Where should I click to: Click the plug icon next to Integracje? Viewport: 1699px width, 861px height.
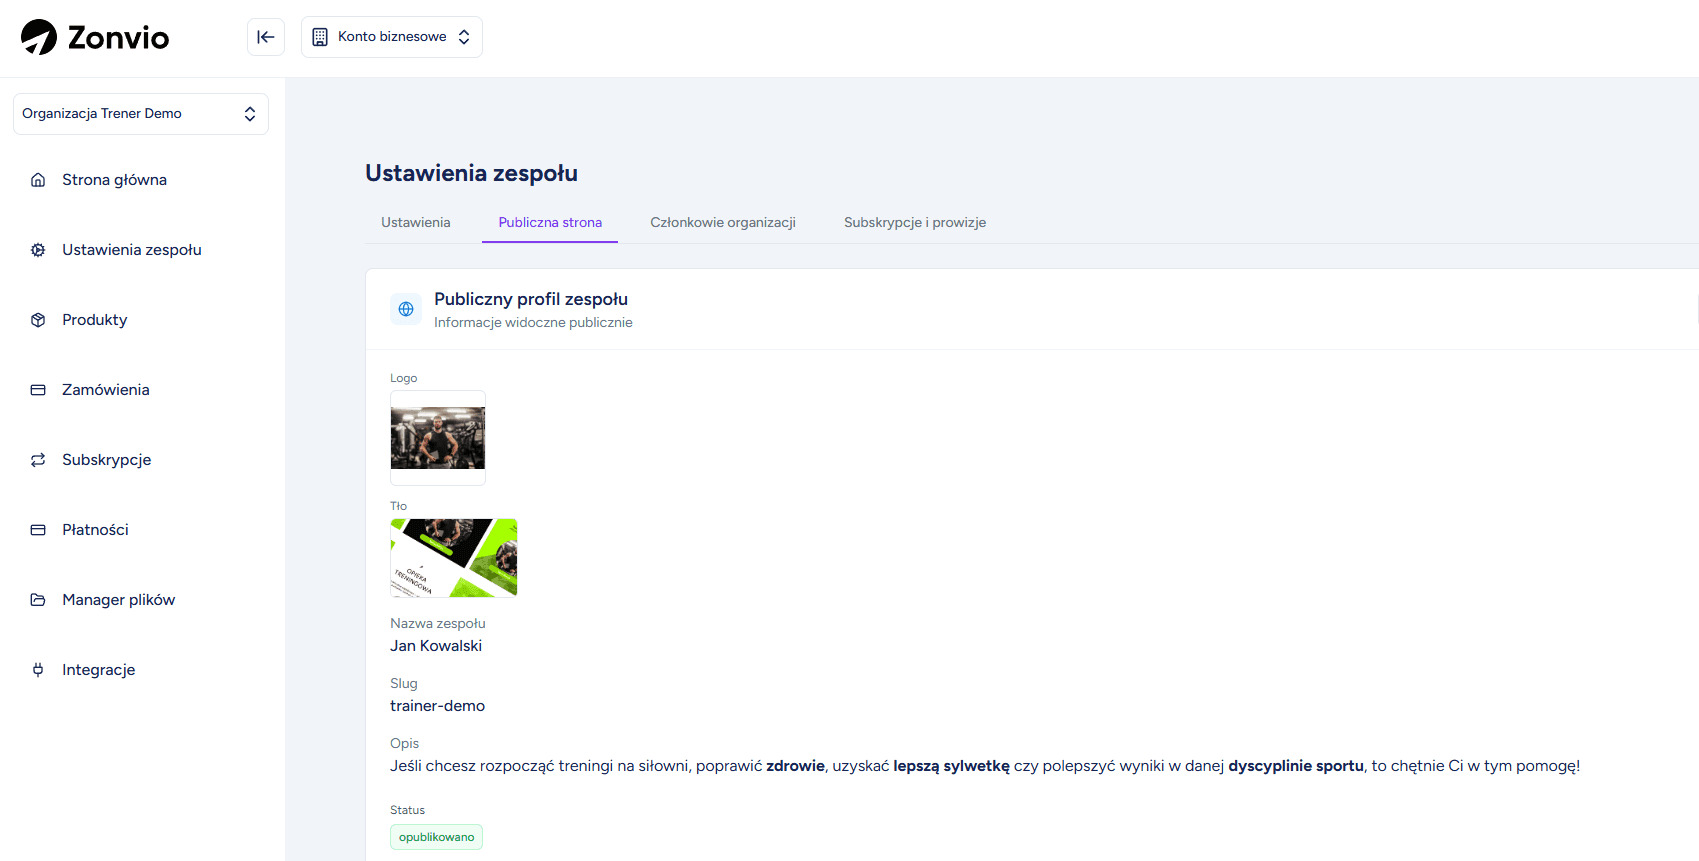(38, 670)
